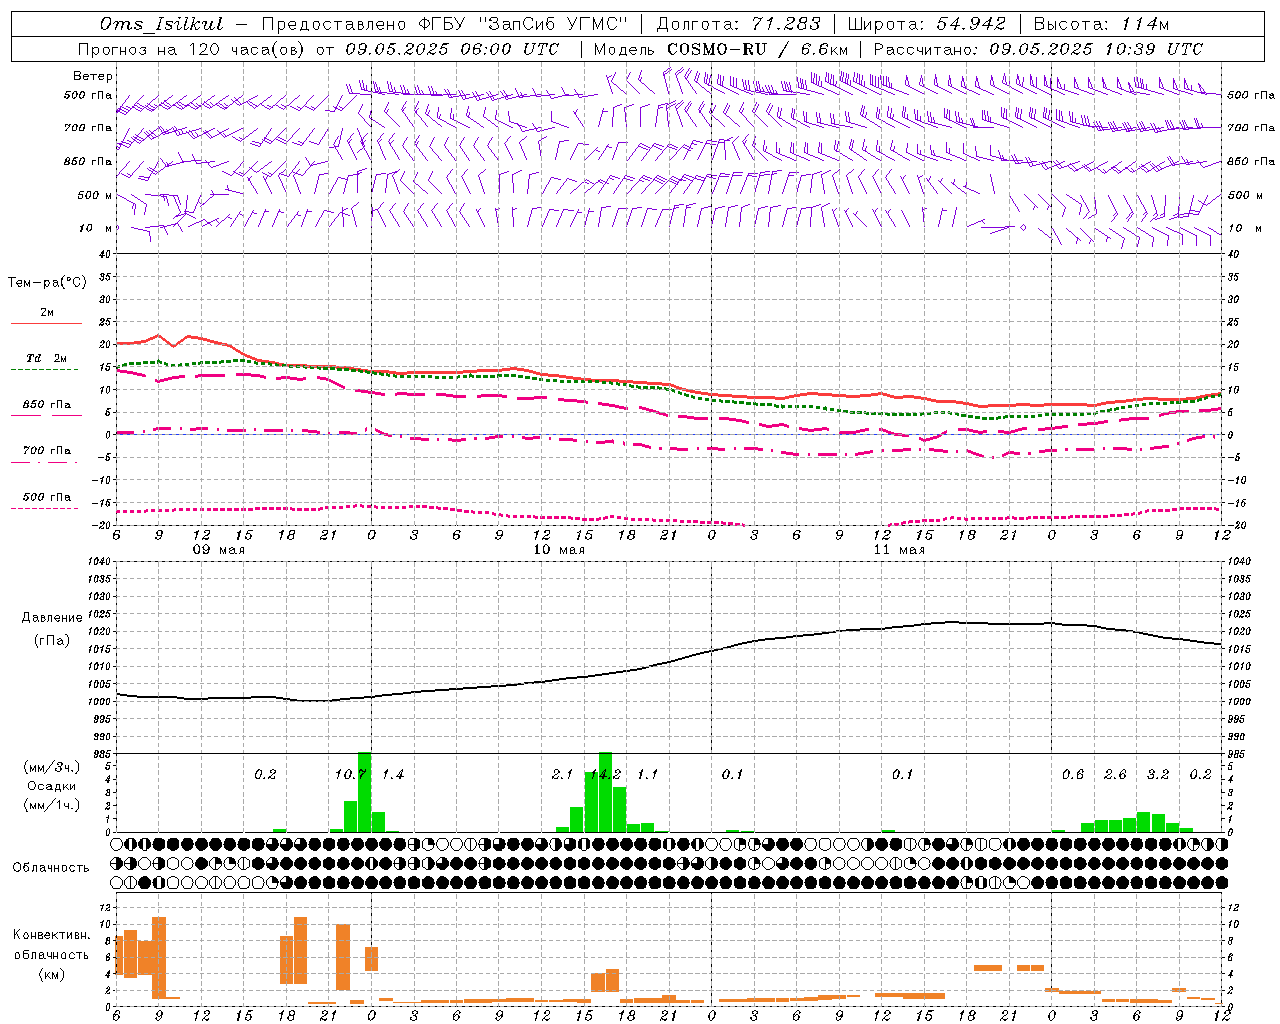Click the Широта: 54.942 value
The image size is (1280, 1024).
tap(926, 24)
